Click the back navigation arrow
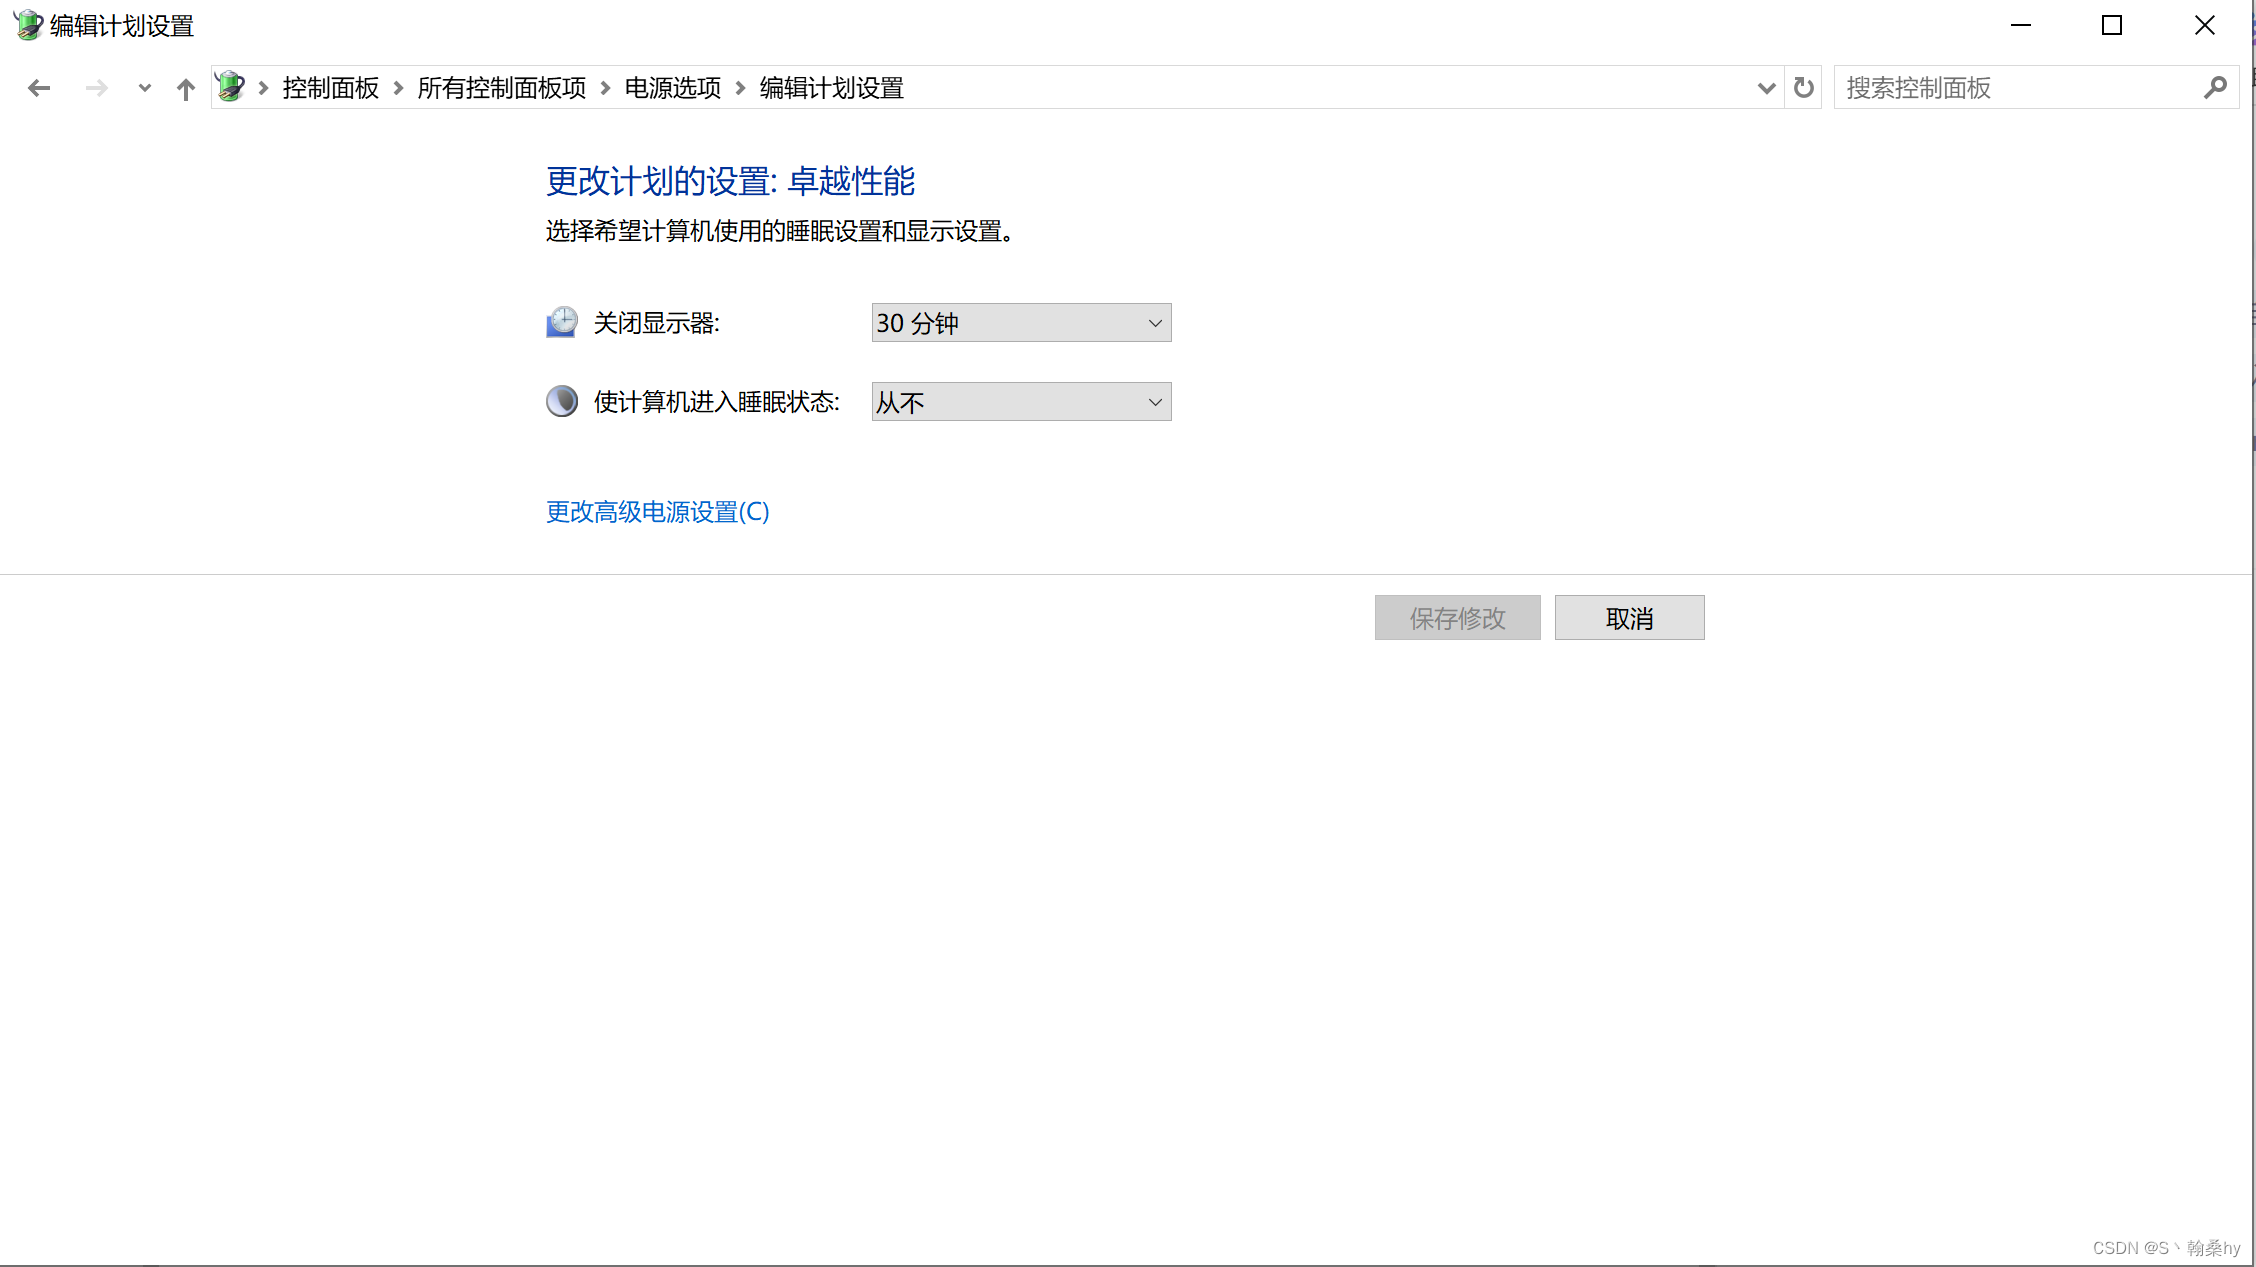 click(39, 89)
